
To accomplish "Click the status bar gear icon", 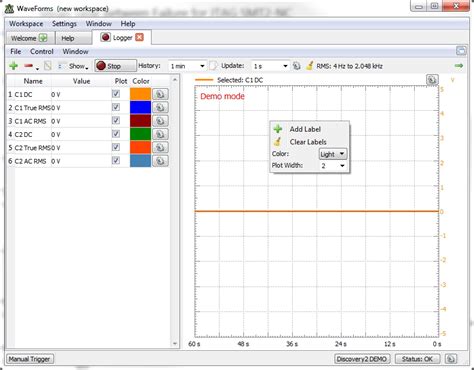I will pos(451,359).
